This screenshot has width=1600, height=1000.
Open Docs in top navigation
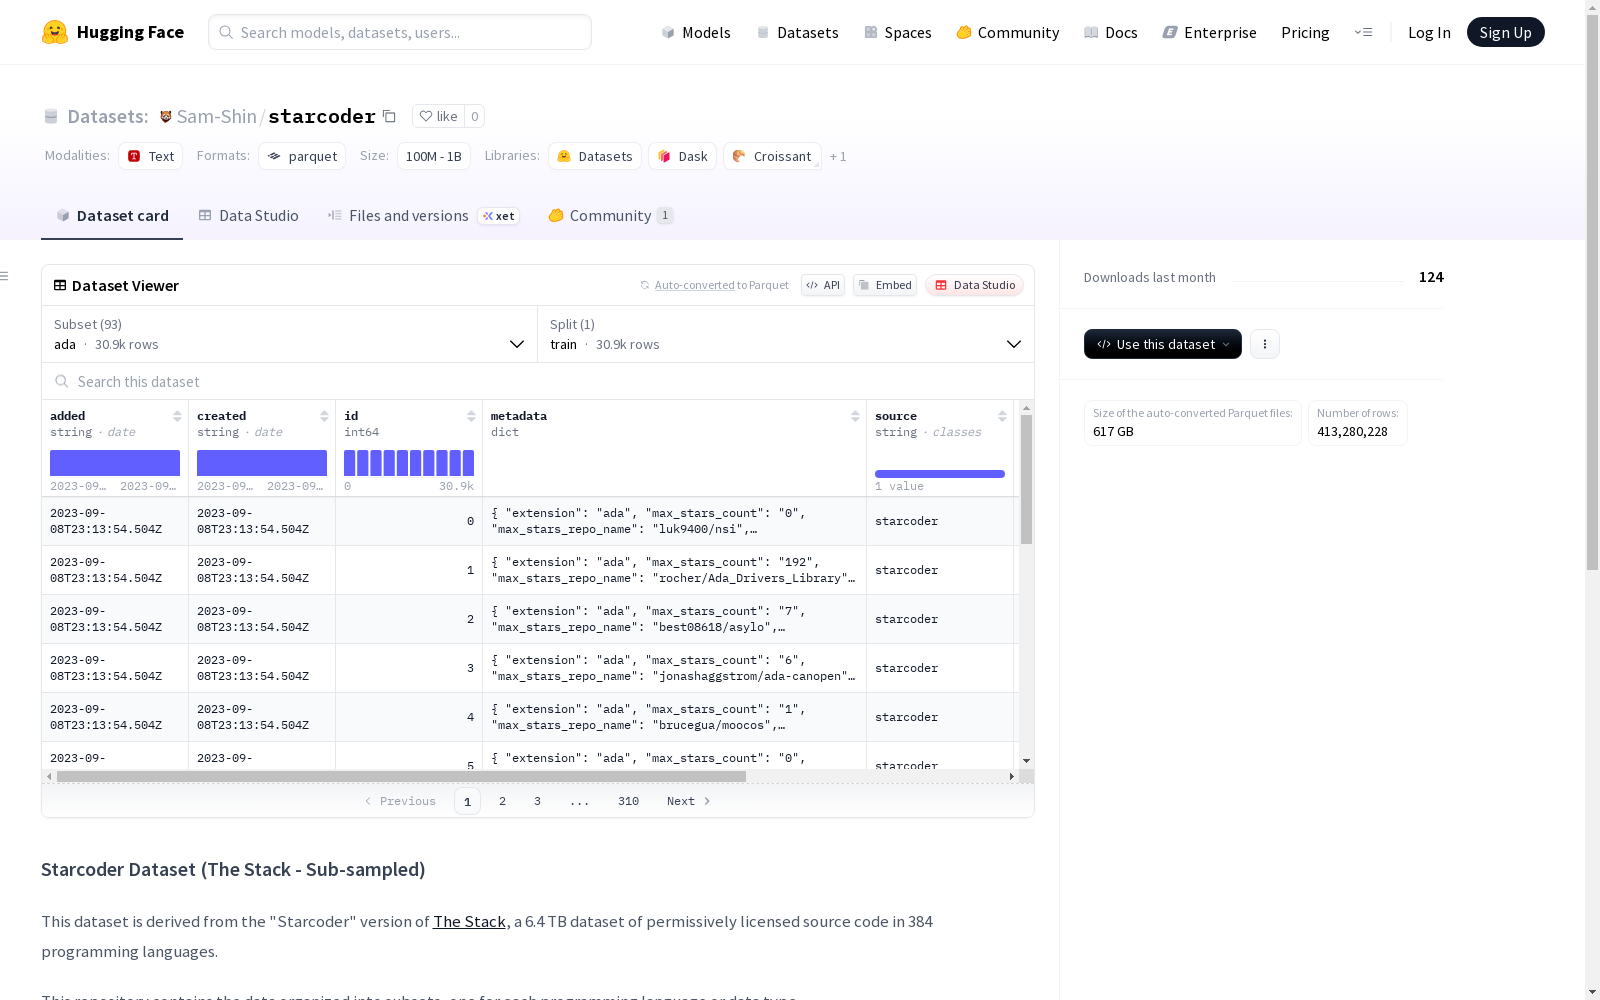point(1111,32)
